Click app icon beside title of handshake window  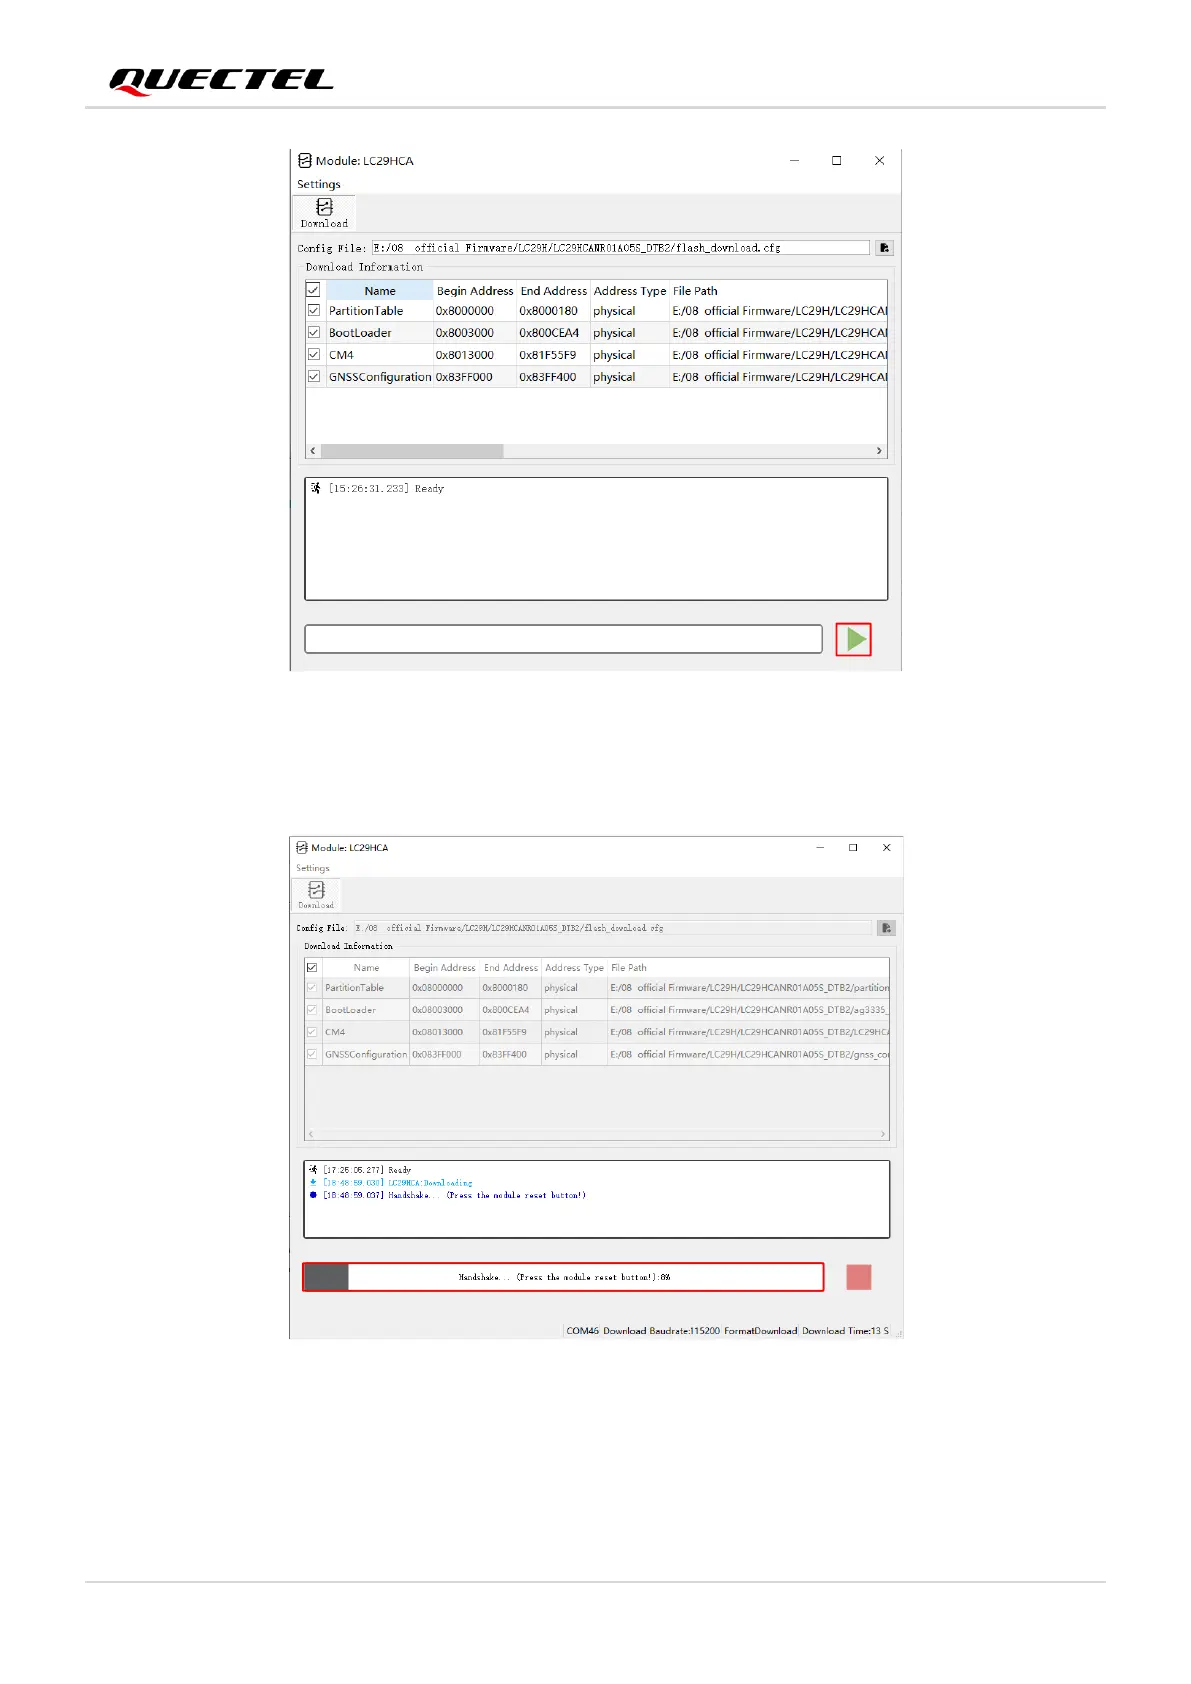302,847
